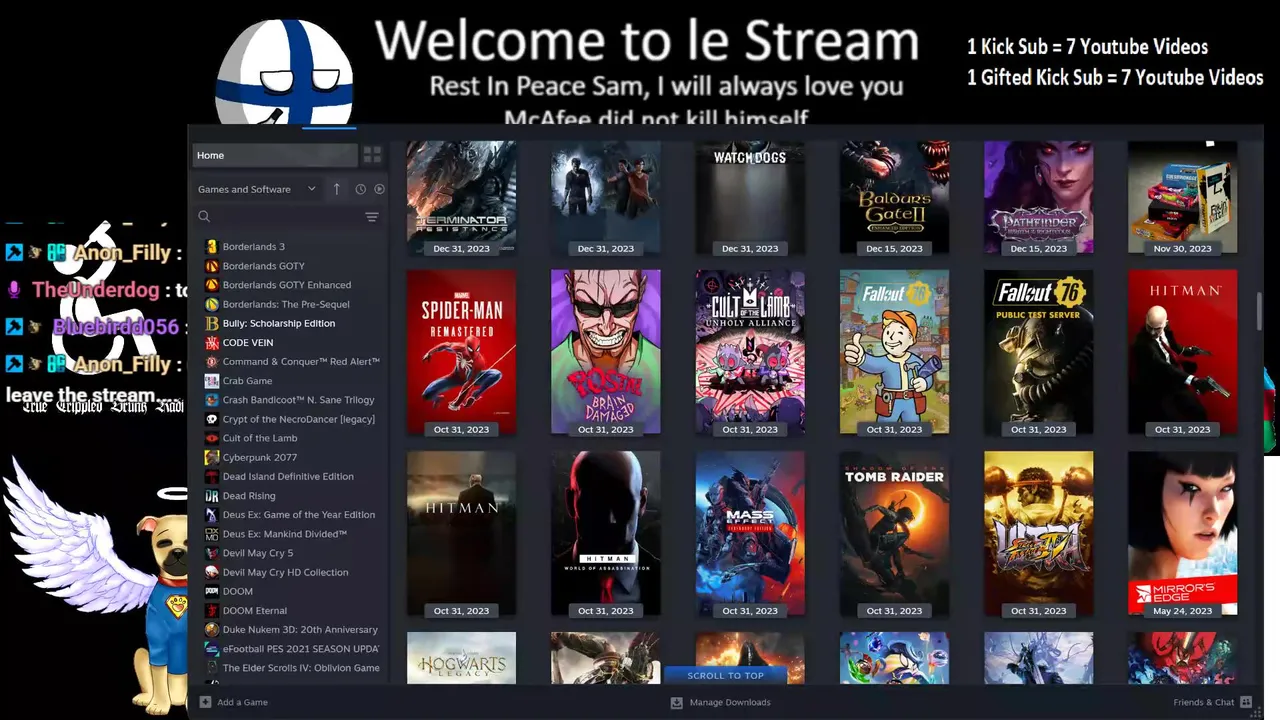This screenshot has width=1280, height=720.
Task: Open Mirror's Edge game cover
Action: (1182, 533)
